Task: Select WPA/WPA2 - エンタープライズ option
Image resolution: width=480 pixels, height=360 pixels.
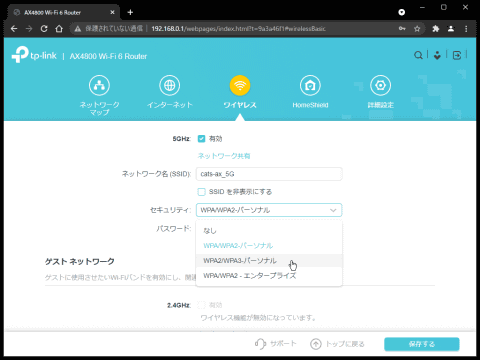Action: point(269,276)
